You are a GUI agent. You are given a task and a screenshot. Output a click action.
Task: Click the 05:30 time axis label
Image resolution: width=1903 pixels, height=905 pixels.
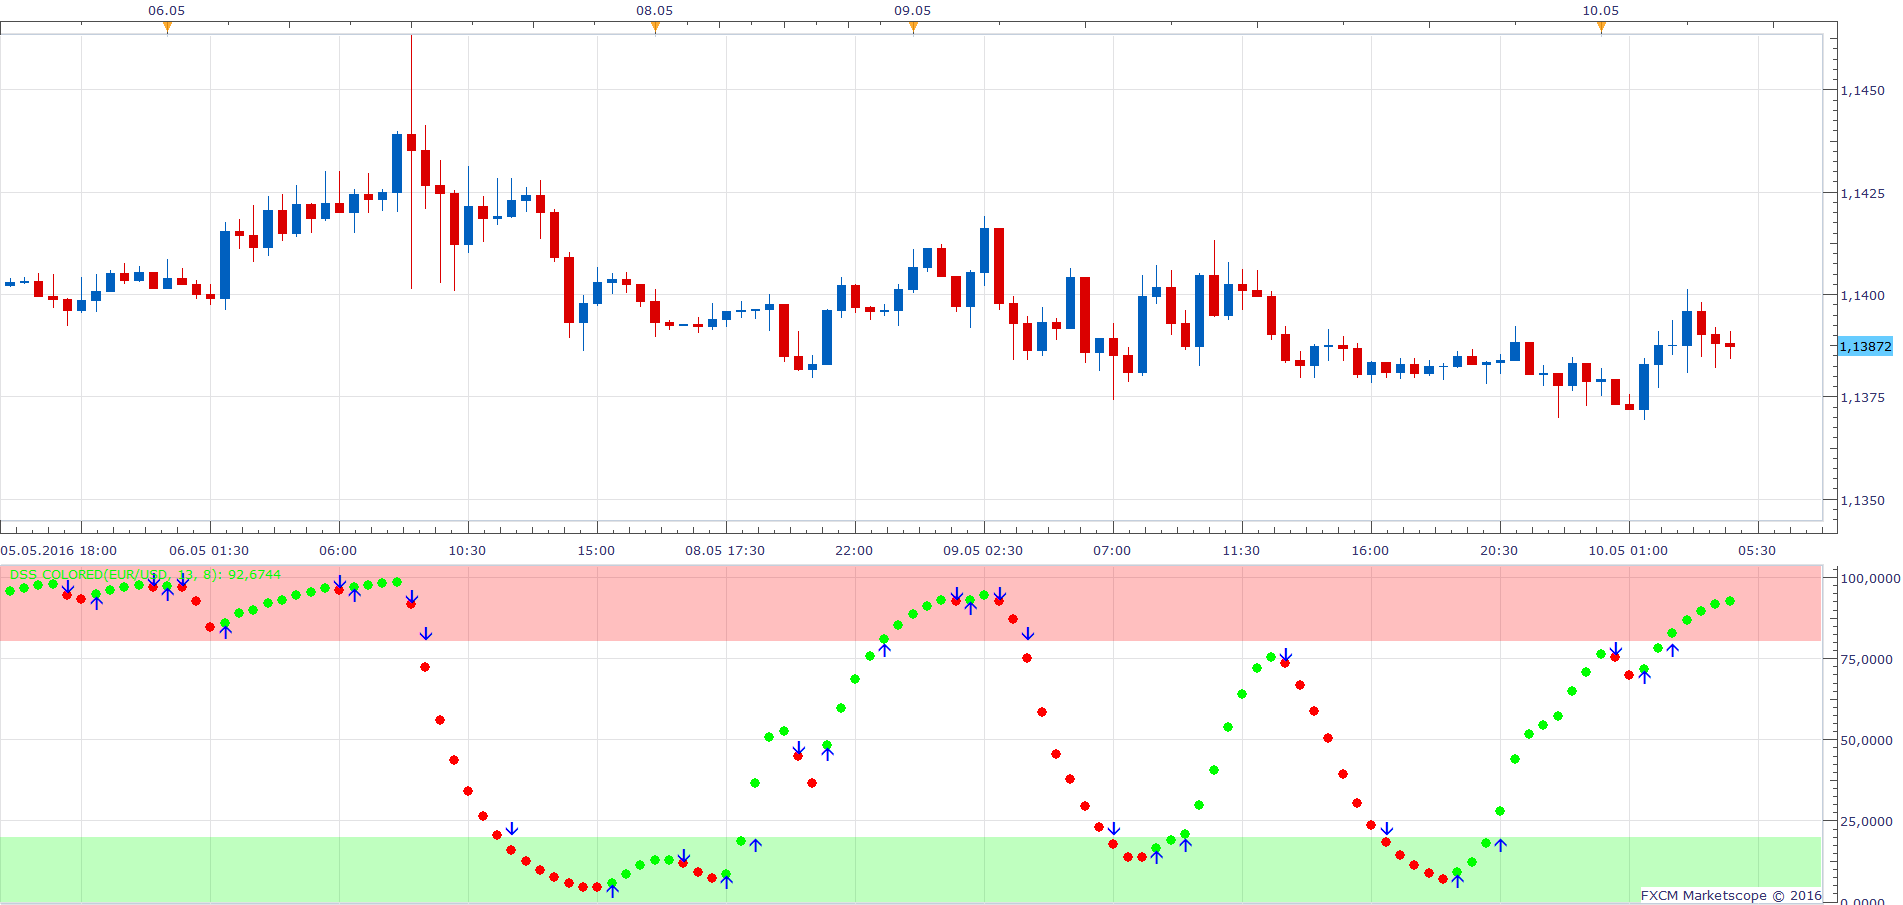[x=1757, y=551]
